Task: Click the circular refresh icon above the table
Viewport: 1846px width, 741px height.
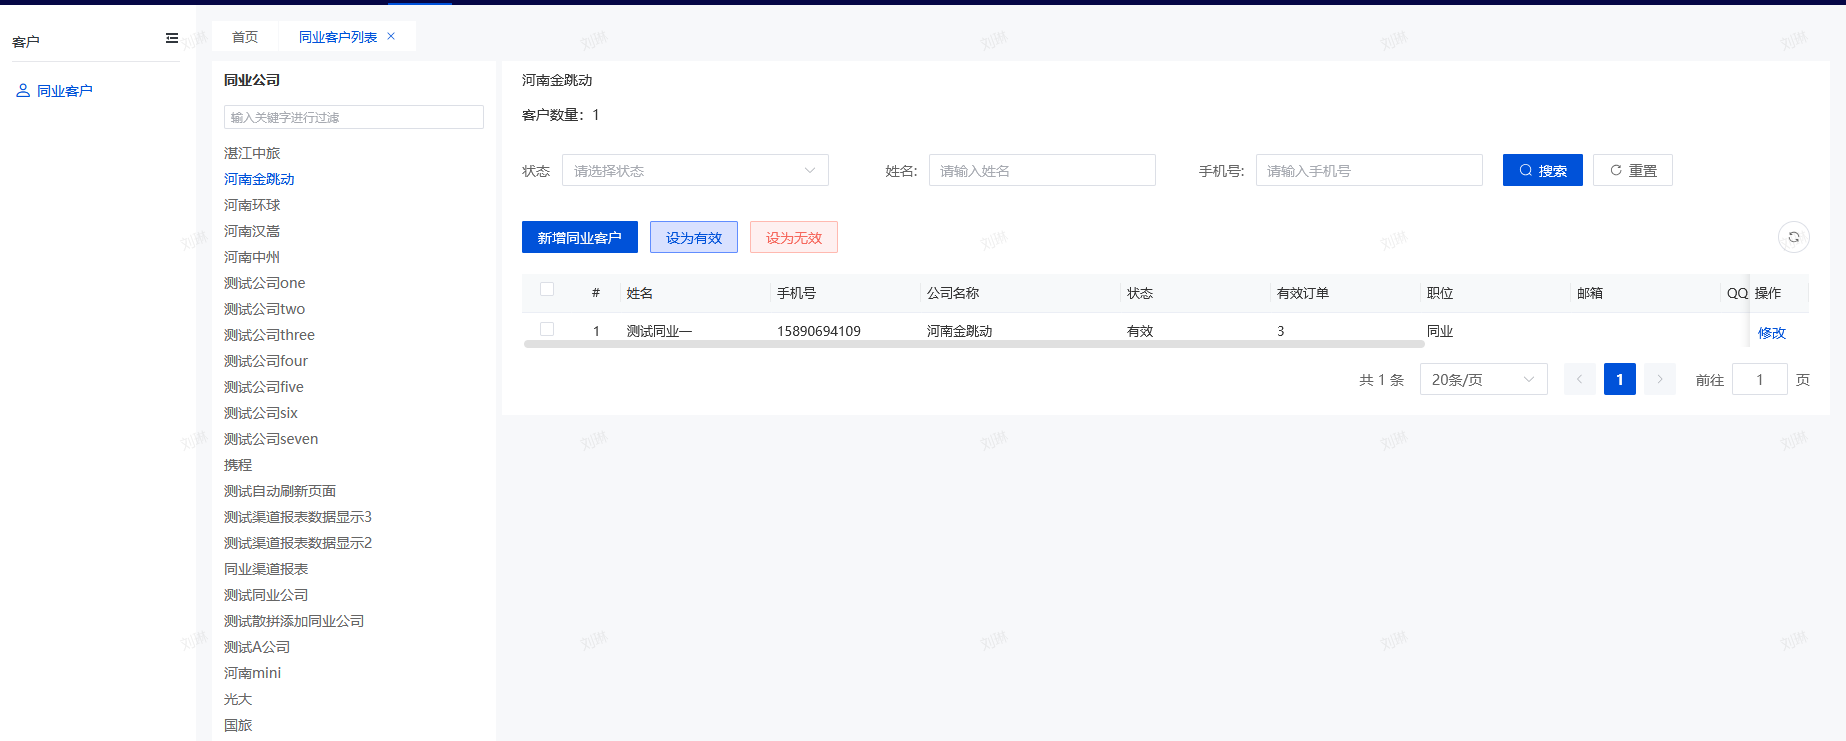Action: 1793,237
